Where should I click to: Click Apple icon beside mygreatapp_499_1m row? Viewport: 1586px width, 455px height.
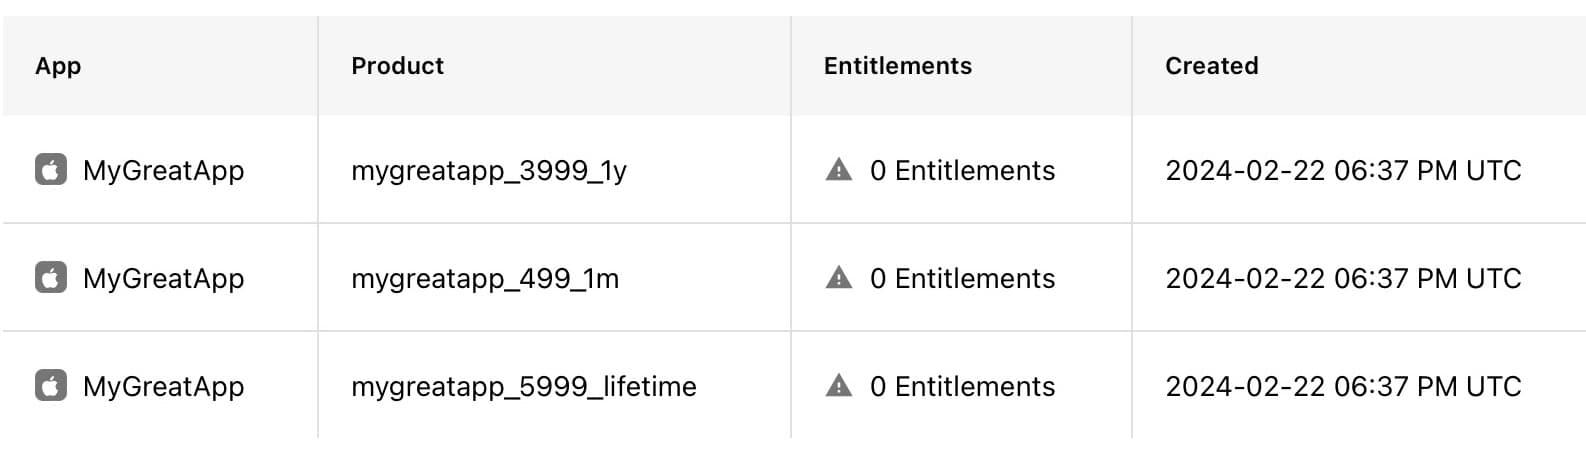tap(51, 278)
